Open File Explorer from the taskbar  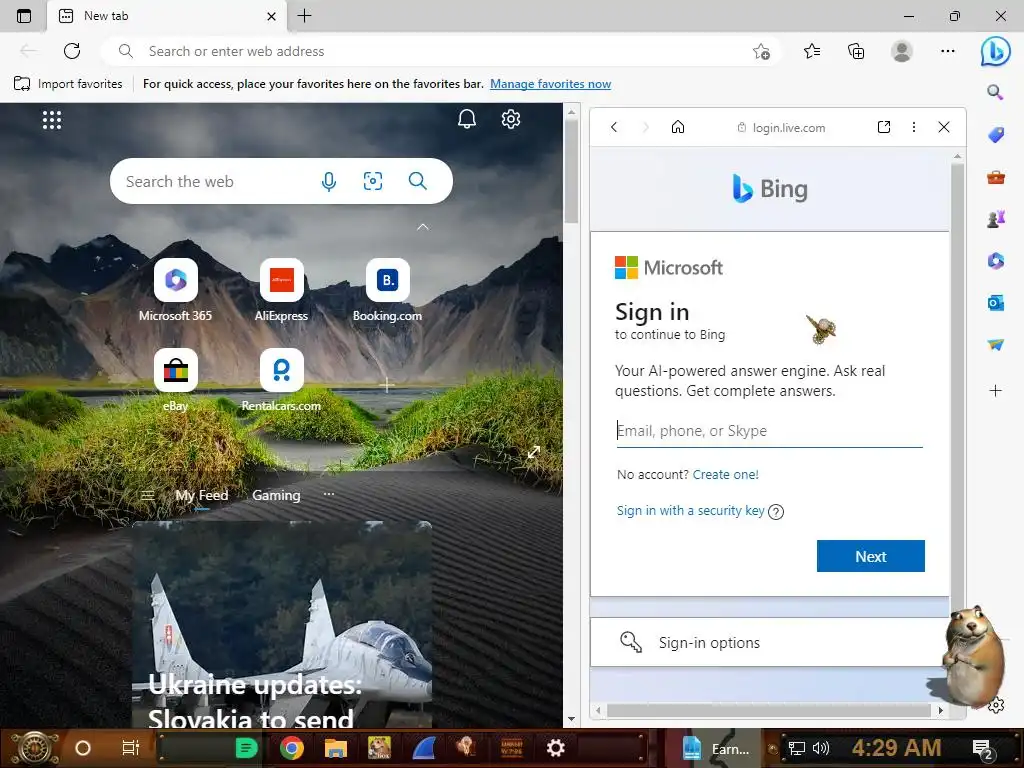[336, 748]
